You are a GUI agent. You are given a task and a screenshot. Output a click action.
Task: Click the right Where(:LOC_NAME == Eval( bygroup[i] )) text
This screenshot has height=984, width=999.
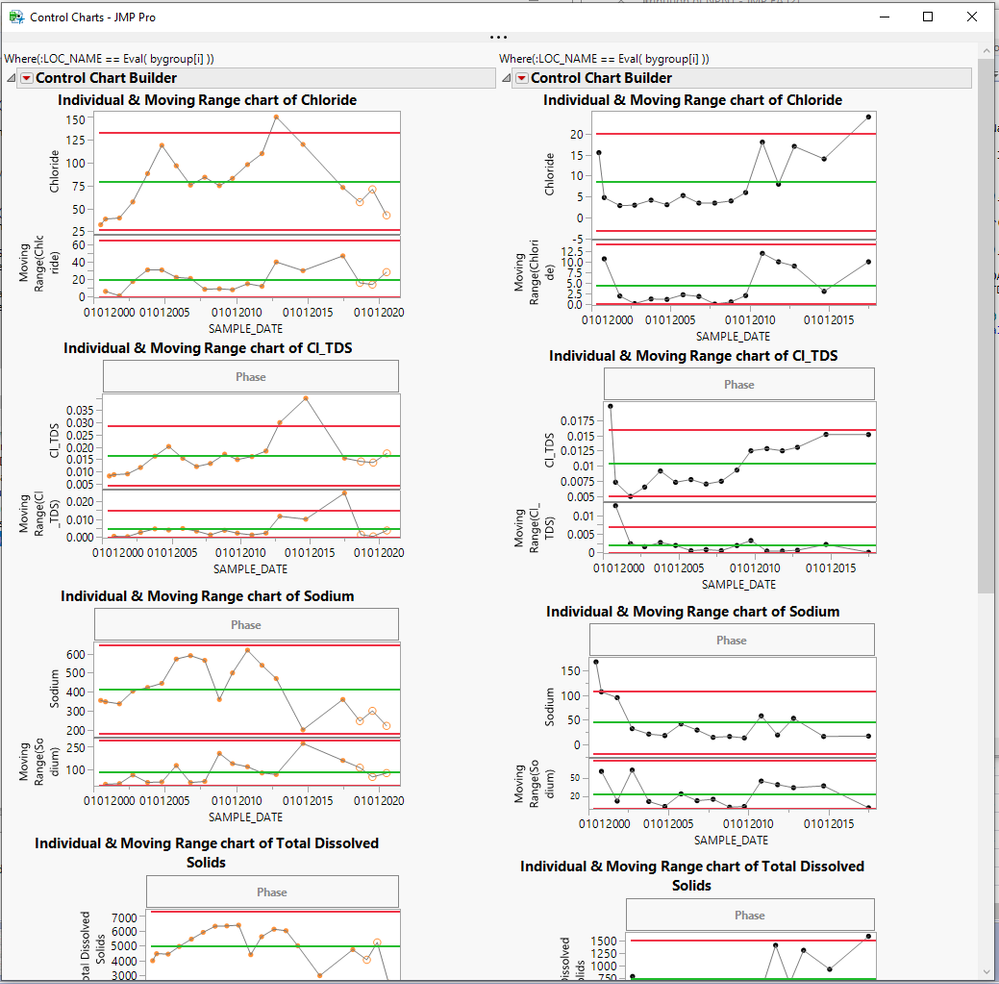pos(604,59)
